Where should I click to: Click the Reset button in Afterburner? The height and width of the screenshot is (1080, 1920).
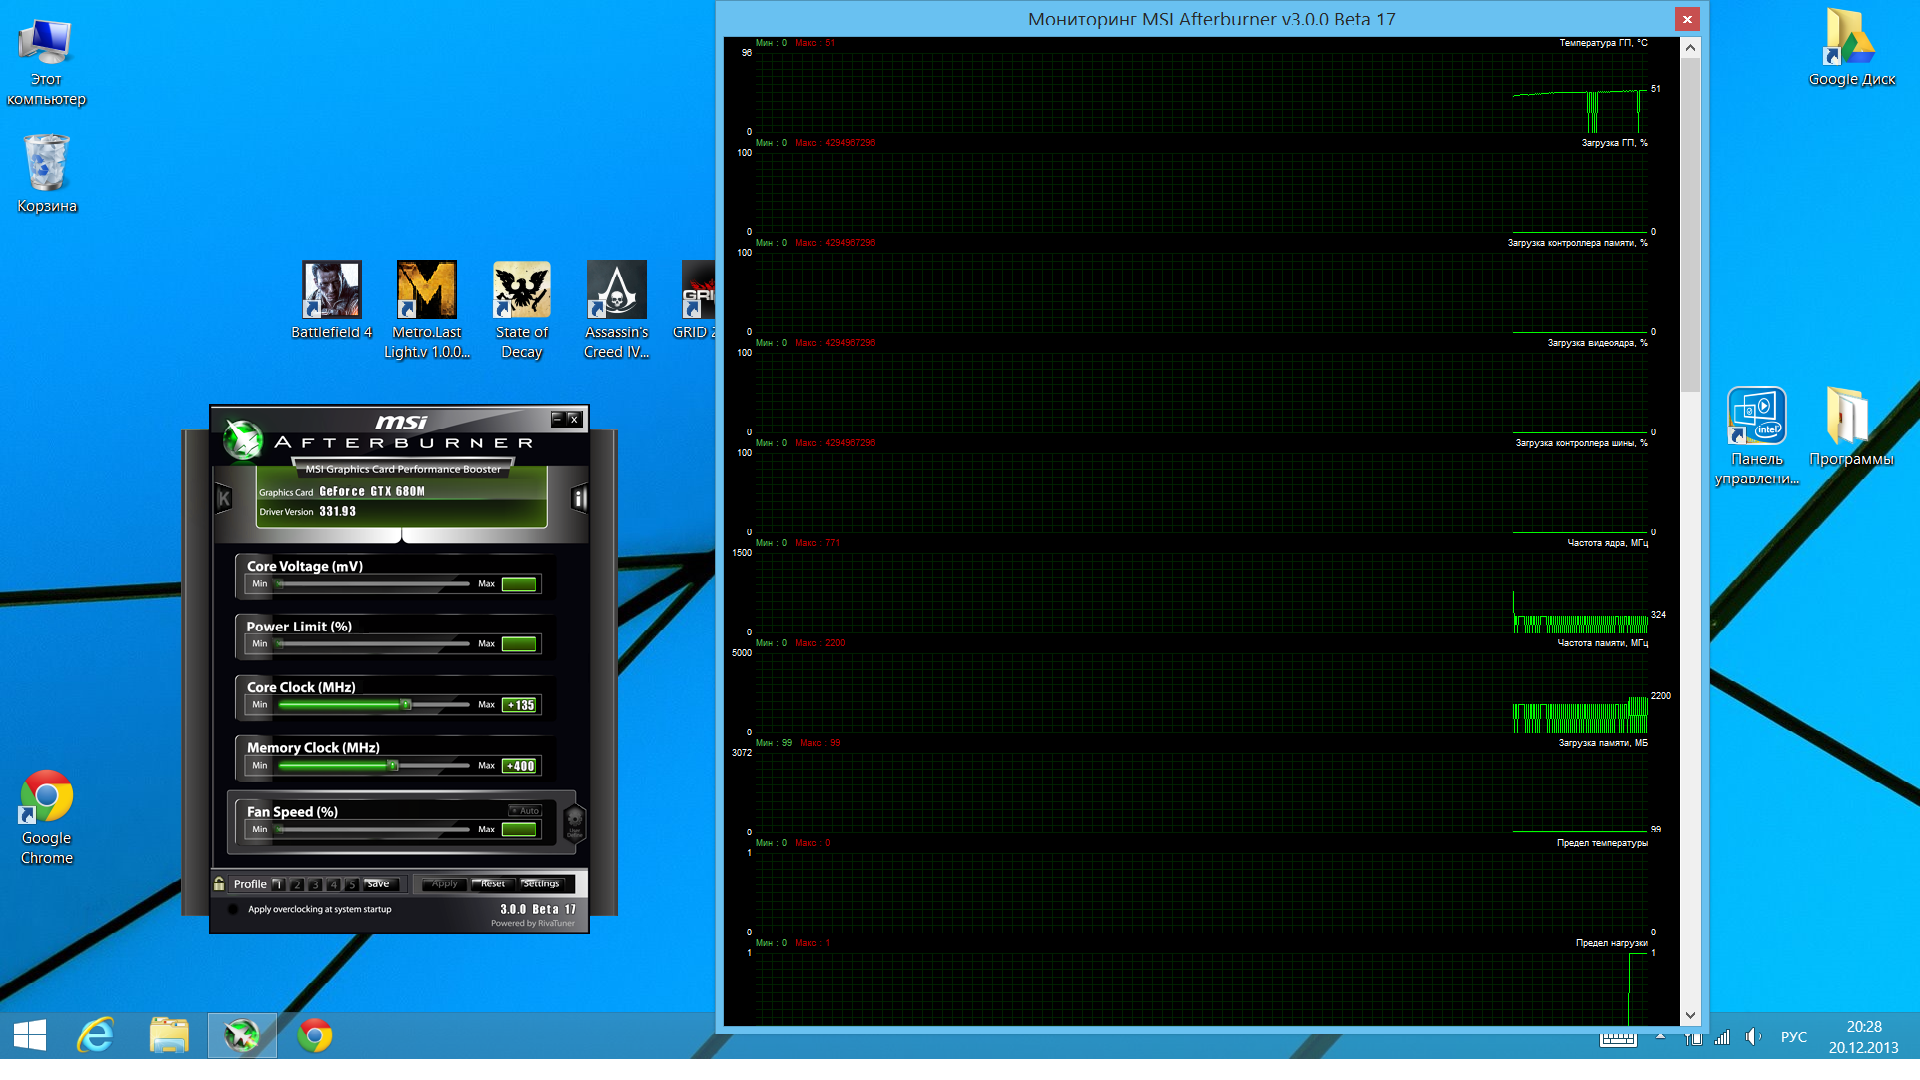coord(493,884)
